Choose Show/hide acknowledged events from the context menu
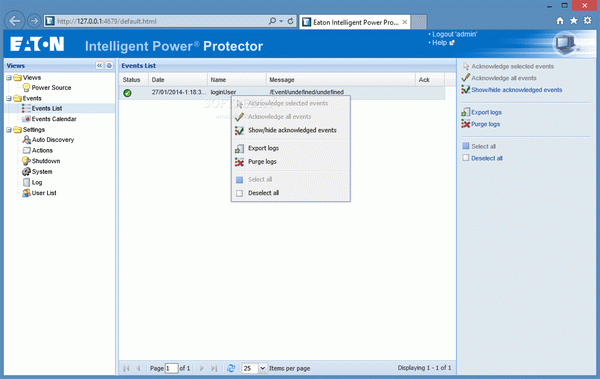The image size is (600, 379). [292, 130]
